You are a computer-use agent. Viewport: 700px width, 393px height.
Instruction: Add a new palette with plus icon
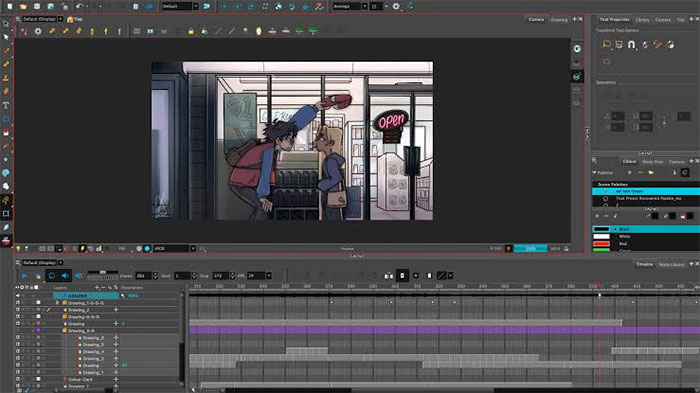pos(629,172)
